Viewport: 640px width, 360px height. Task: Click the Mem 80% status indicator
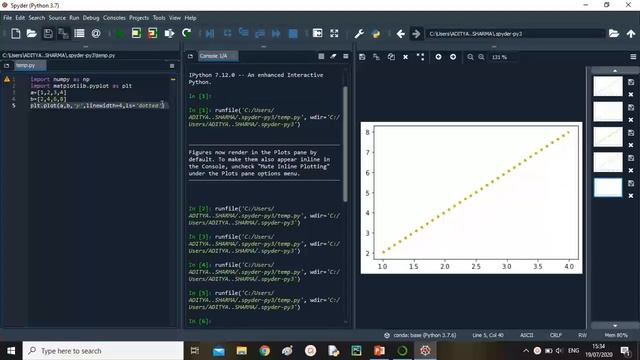tap(616, 335)
